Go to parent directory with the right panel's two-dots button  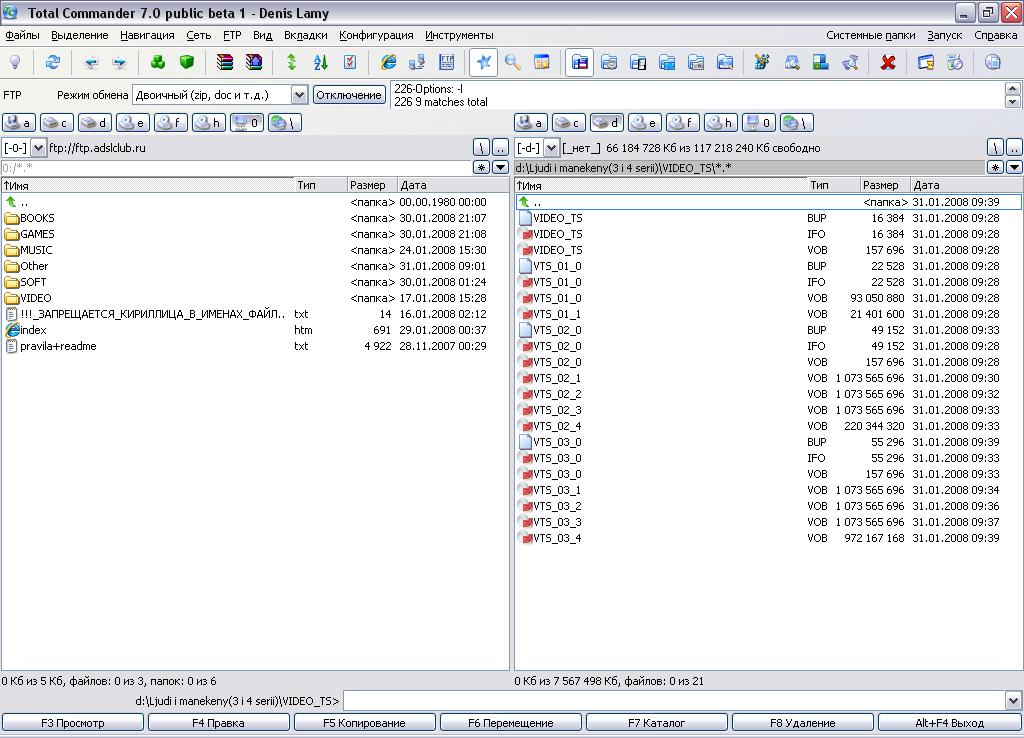(1014, 148)
